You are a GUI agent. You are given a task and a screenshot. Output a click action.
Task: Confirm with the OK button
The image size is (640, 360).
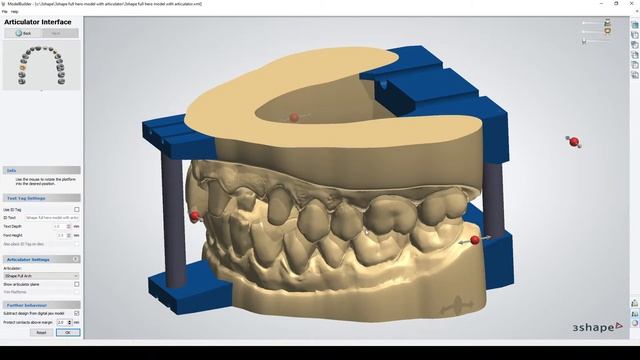(x=68, y=332)
